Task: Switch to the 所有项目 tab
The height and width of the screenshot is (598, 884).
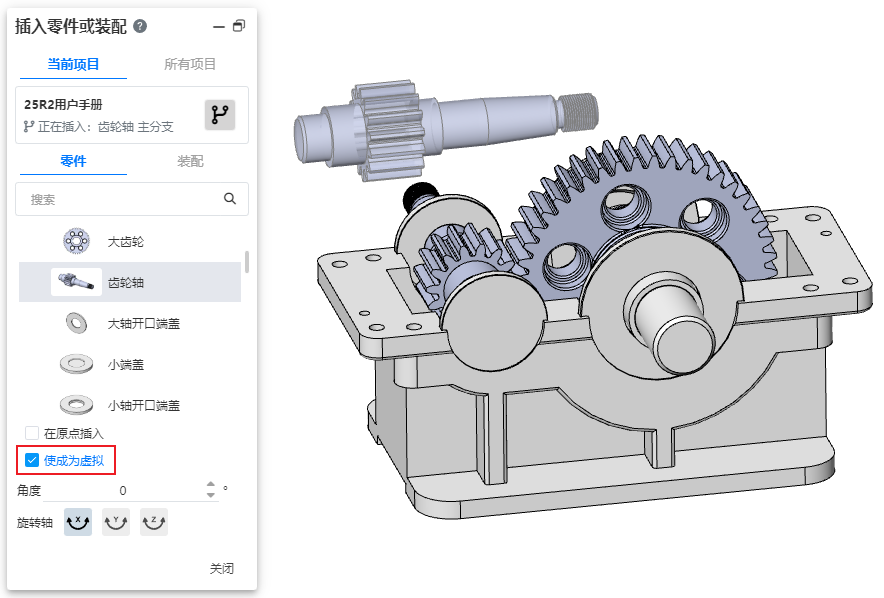Action: [190, 64]
